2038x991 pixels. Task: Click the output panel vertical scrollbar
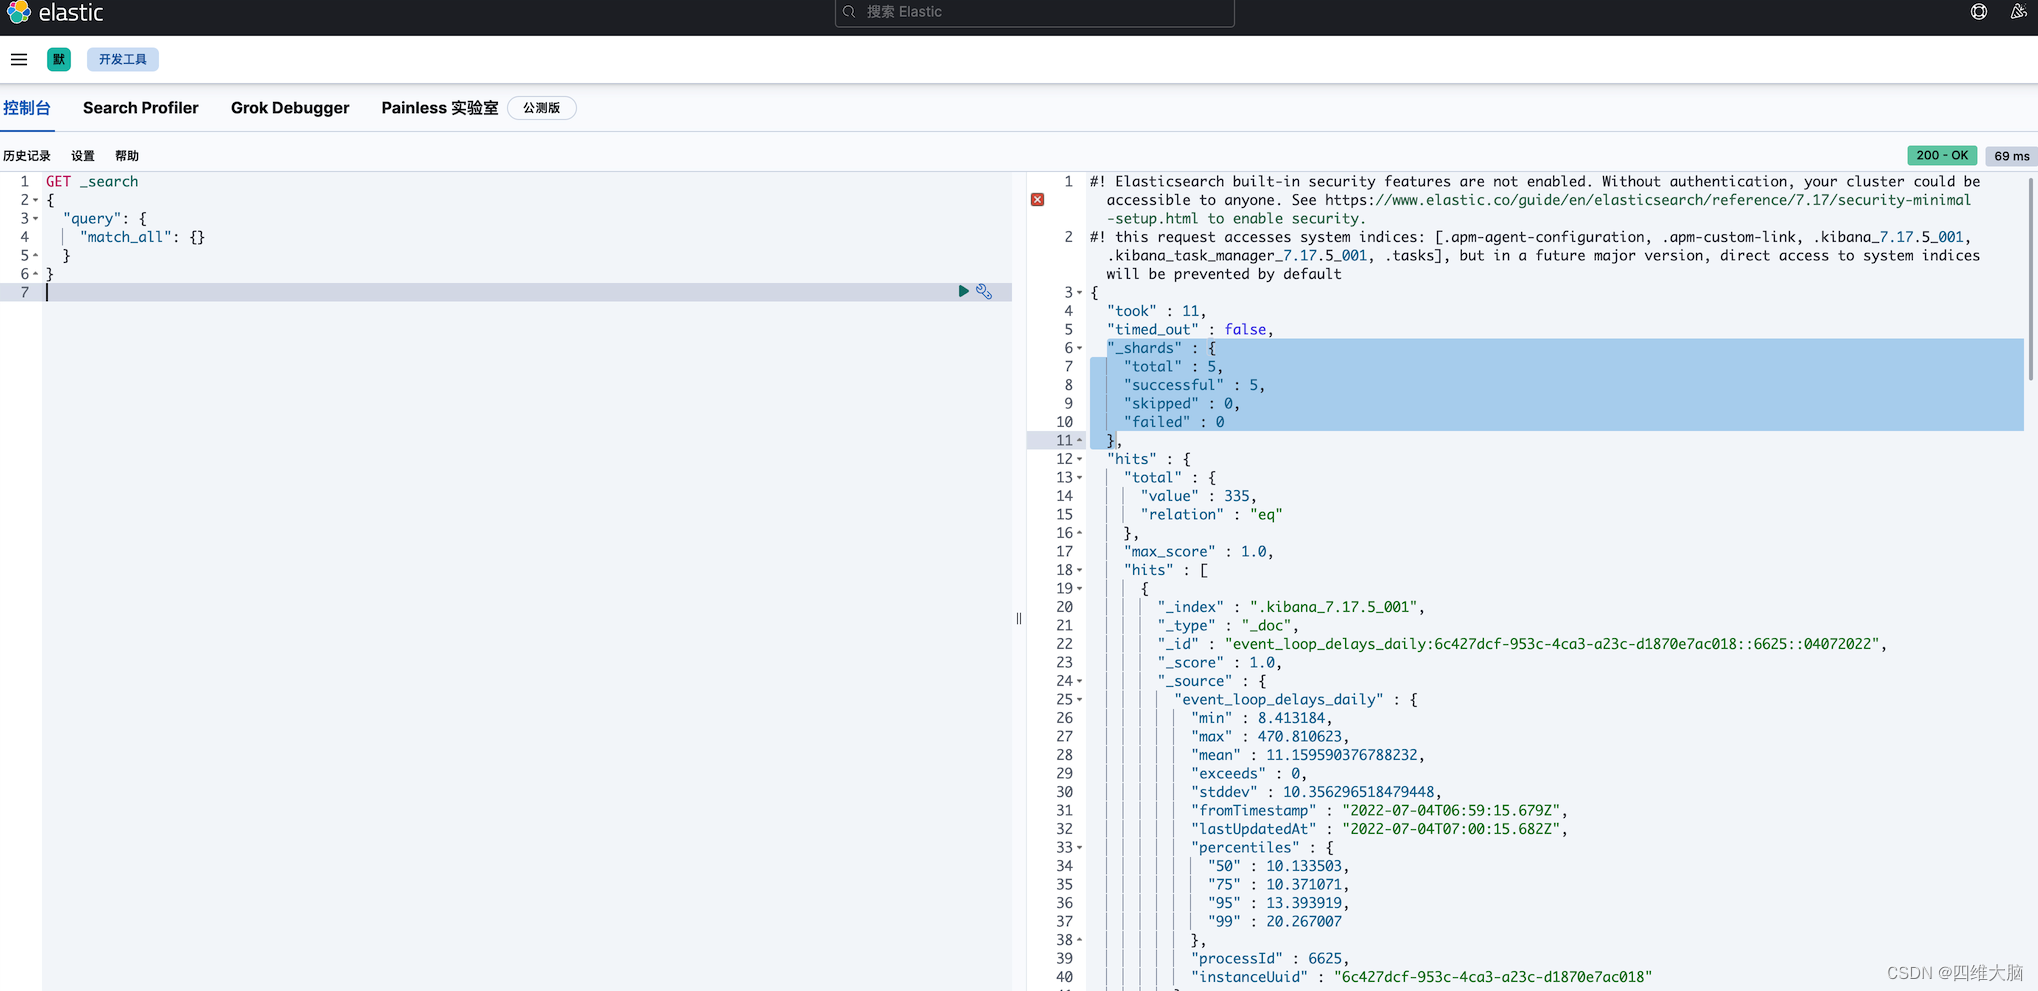pos(2031,280)
